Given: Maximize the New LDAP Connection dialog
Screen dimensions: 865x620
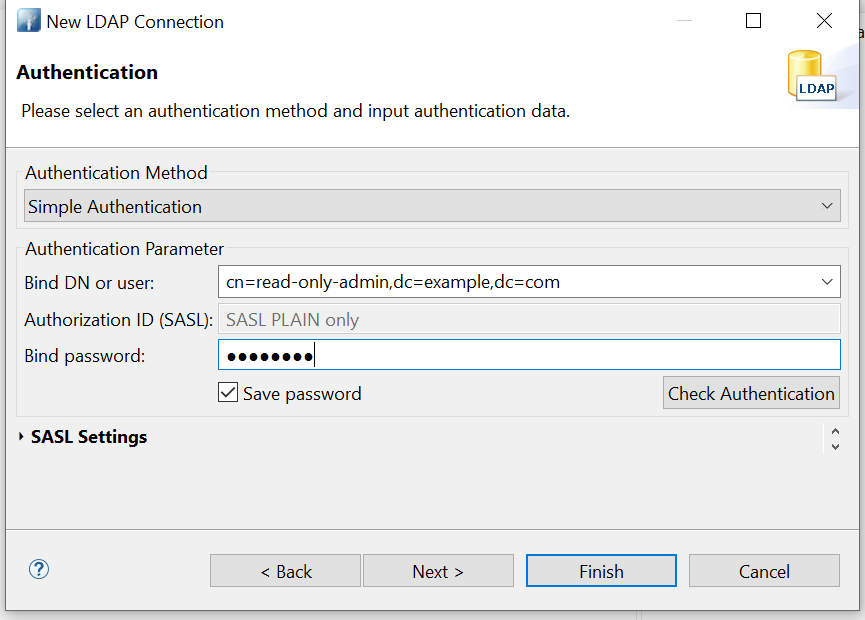Looking at the screenshot, I should click(754, 21).
